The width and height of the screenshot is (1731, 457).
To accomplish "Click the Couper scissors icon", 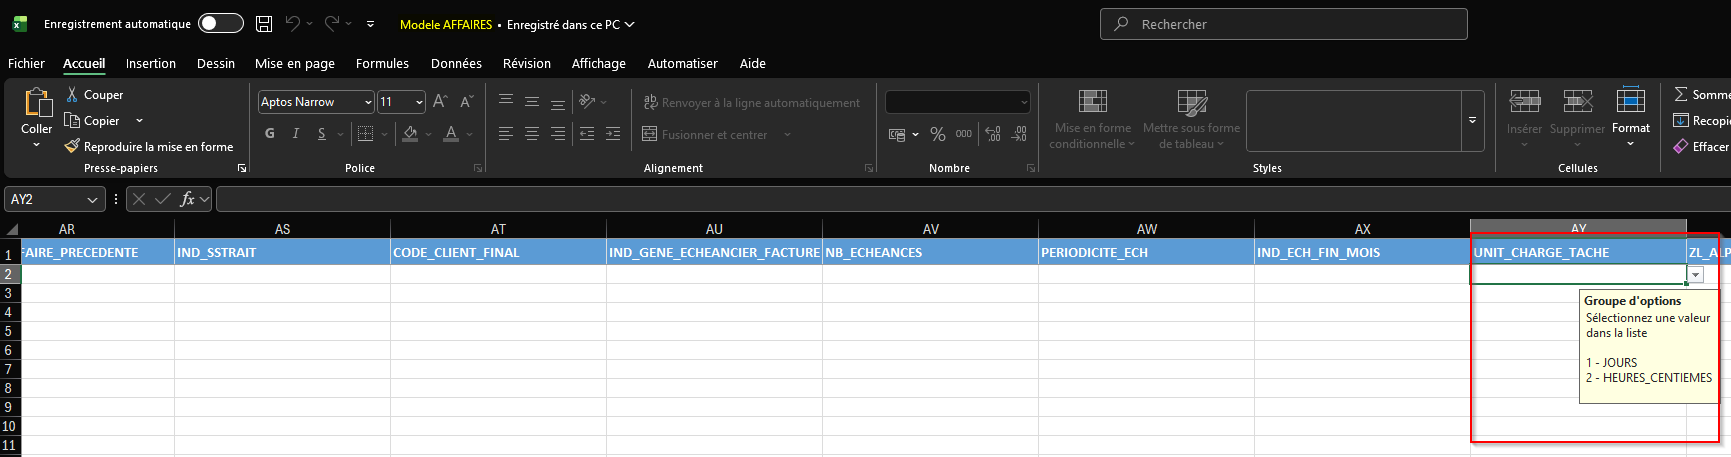I will pos(72,94).
